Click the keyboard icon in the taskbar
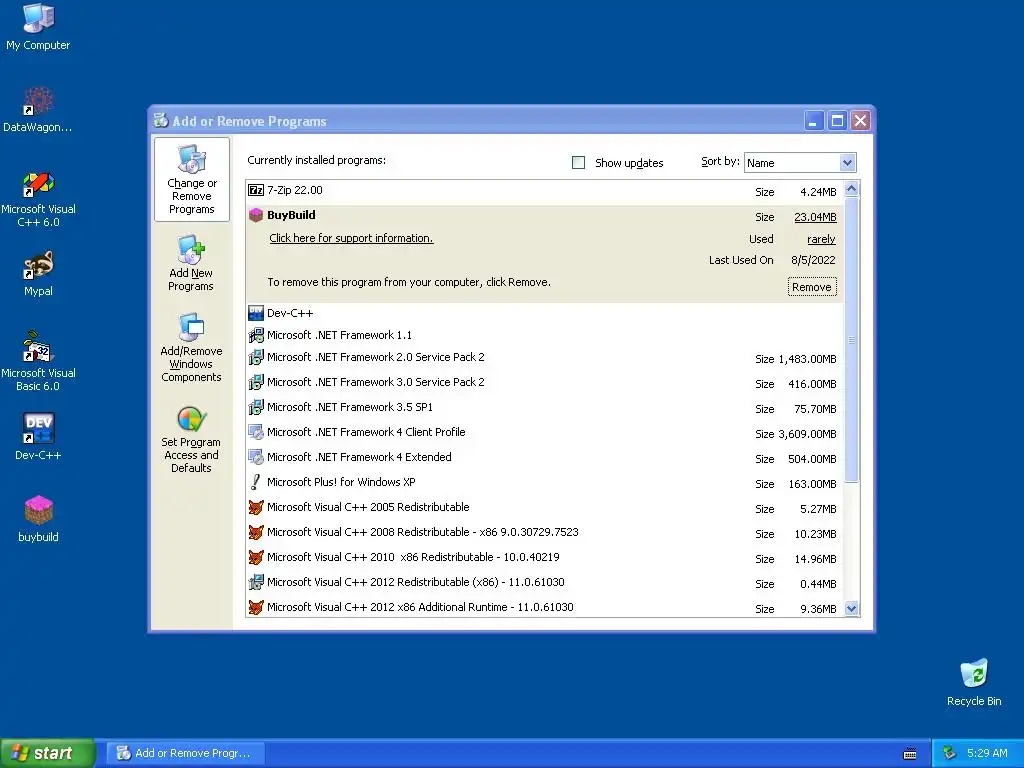The height and width of the screenshot is (768, 1024). click(x=910, y=754)
